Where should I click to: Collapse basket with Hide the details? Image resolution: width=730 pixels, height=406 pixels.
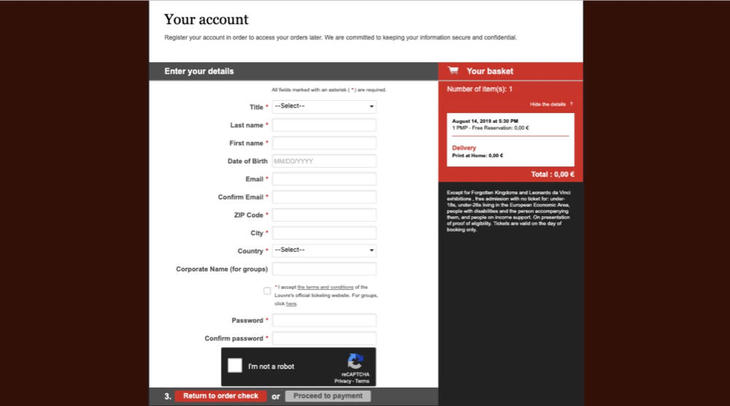548,104
